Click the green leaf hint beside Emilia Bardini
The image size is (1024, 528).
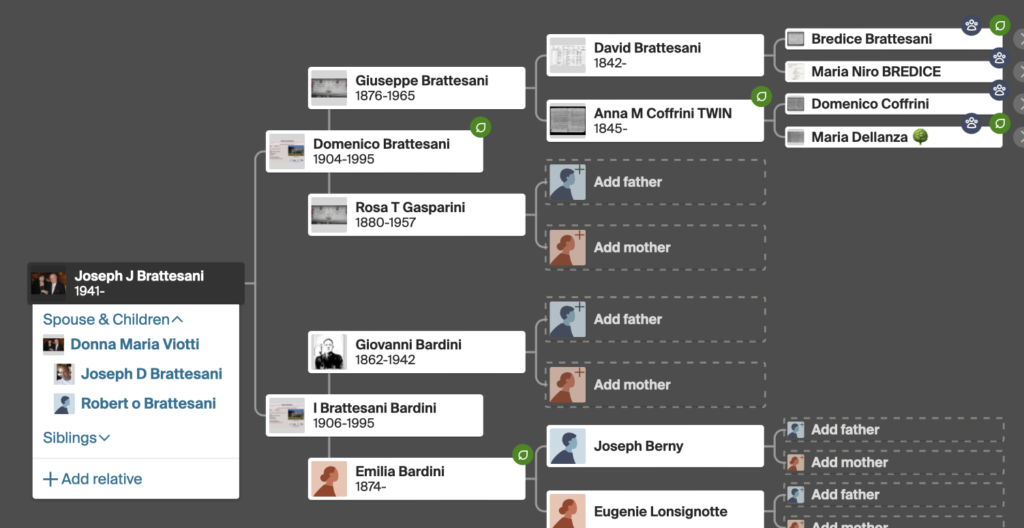click(x=522, y=454)
